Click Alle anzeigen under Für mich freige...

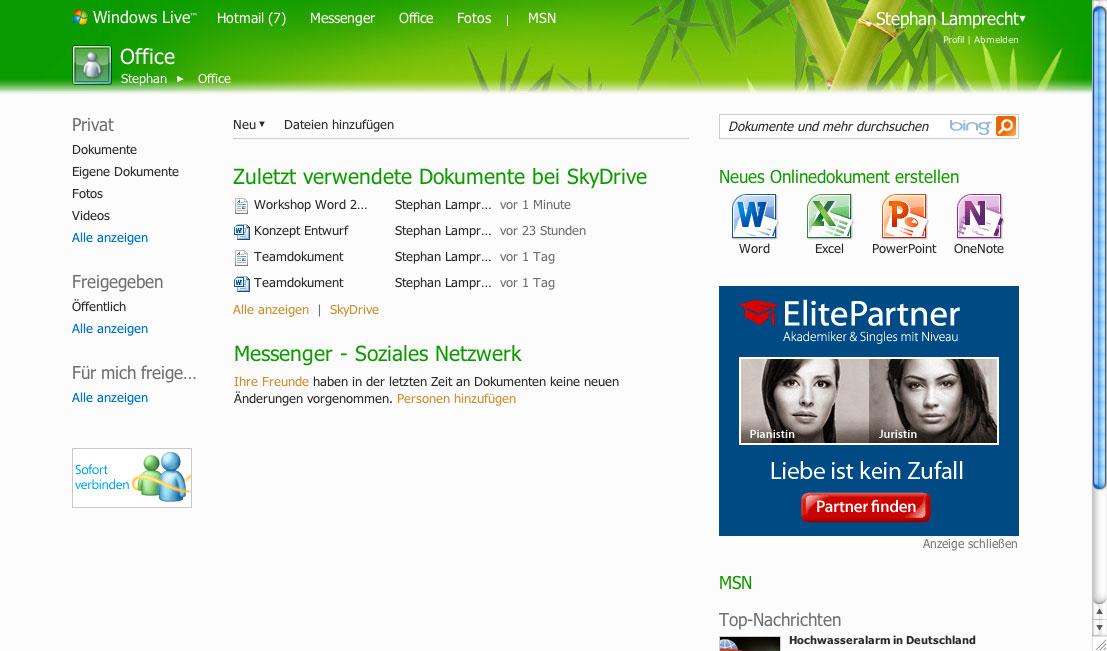coord(110,398)
